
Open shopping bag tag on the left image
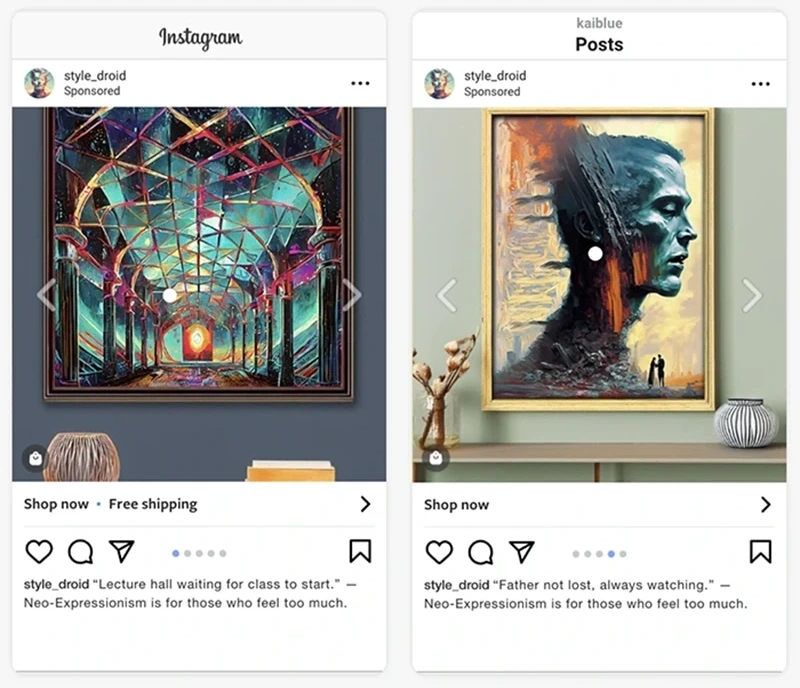35,458
